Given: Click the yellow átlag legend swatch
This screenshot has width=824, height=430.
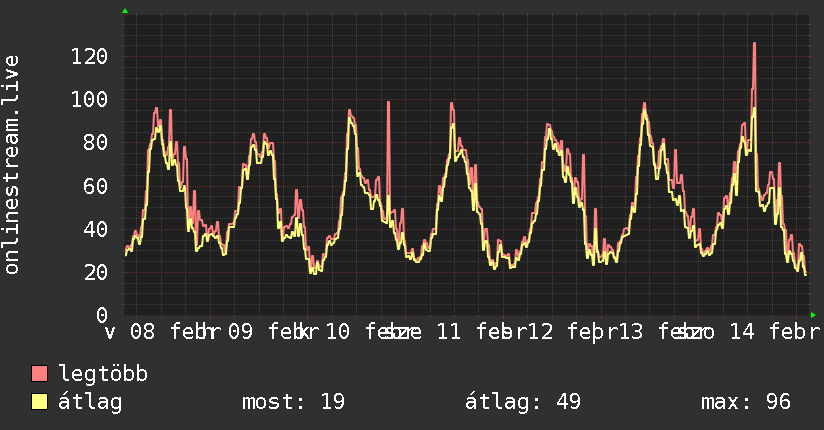Looking at the screenshot, I should click(39, 401).
